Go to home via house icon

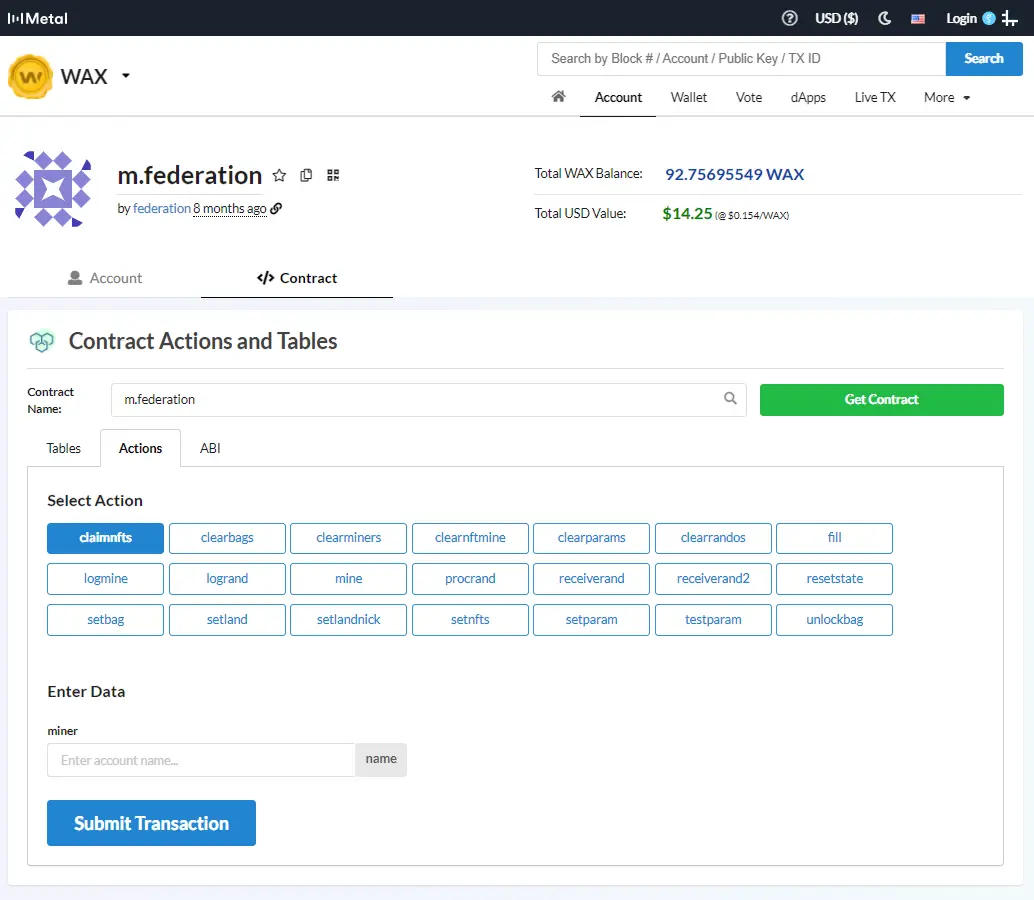point(559,97)
